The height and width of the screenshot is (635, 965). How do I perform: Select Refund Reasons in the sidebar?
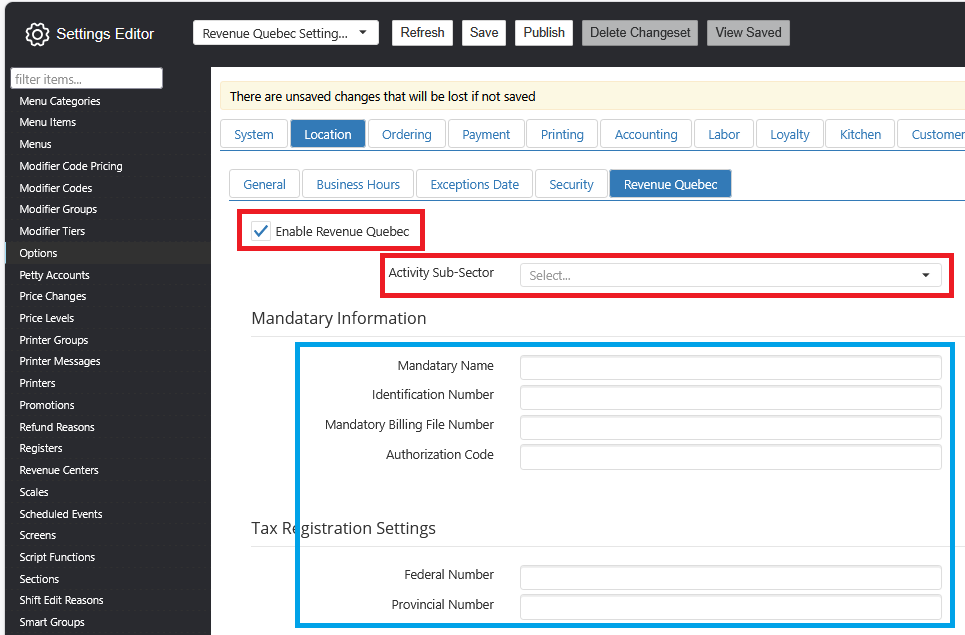[57, 427]
